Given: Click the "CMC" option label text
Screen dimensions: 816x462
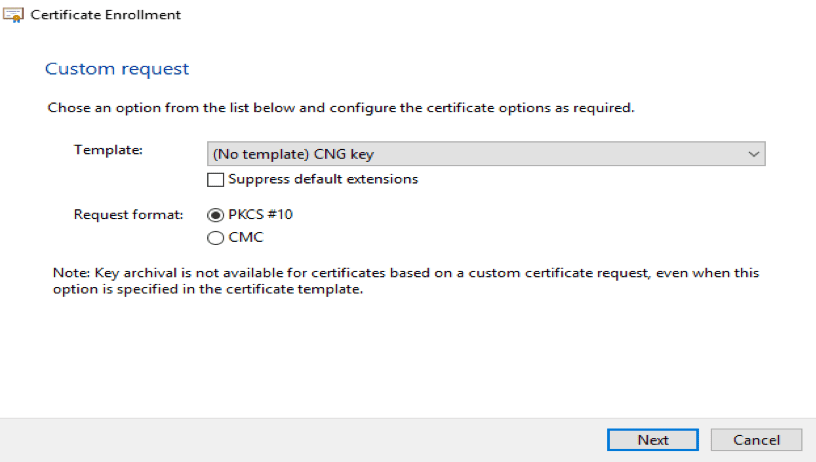Looking at the screenshot, I should [246, 238].
